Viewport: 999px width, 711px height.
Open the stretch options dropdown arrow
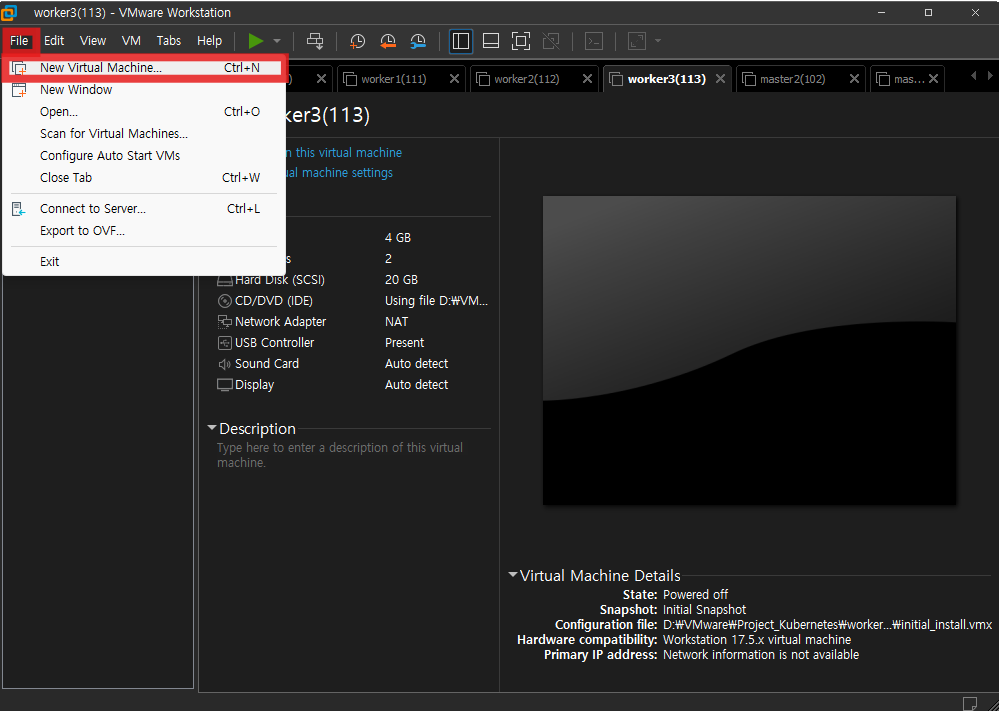coord(658,41)
